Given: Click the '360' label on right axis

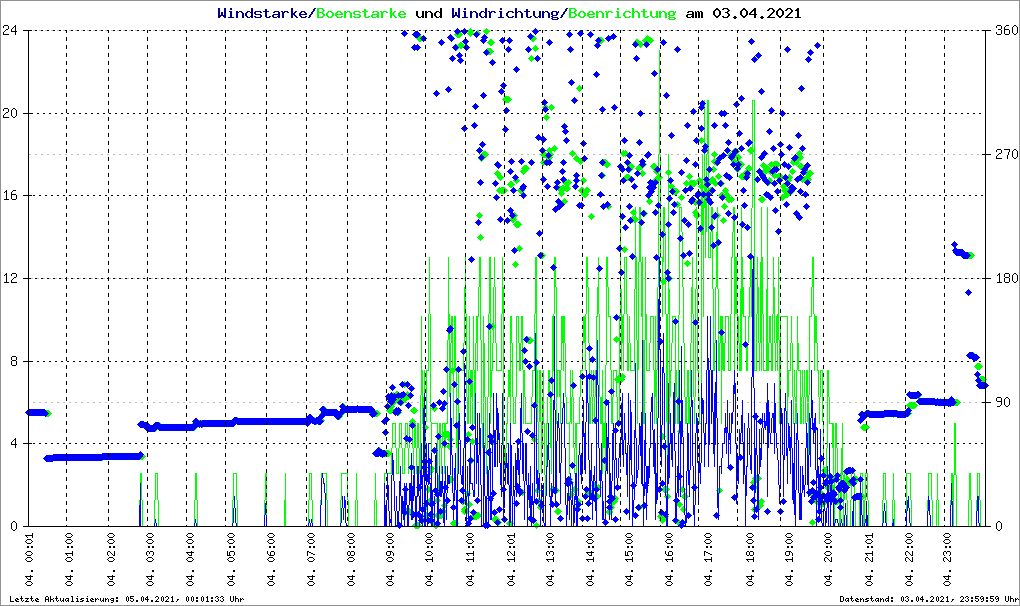Looking at the screenshot, I should [1005, 30].
